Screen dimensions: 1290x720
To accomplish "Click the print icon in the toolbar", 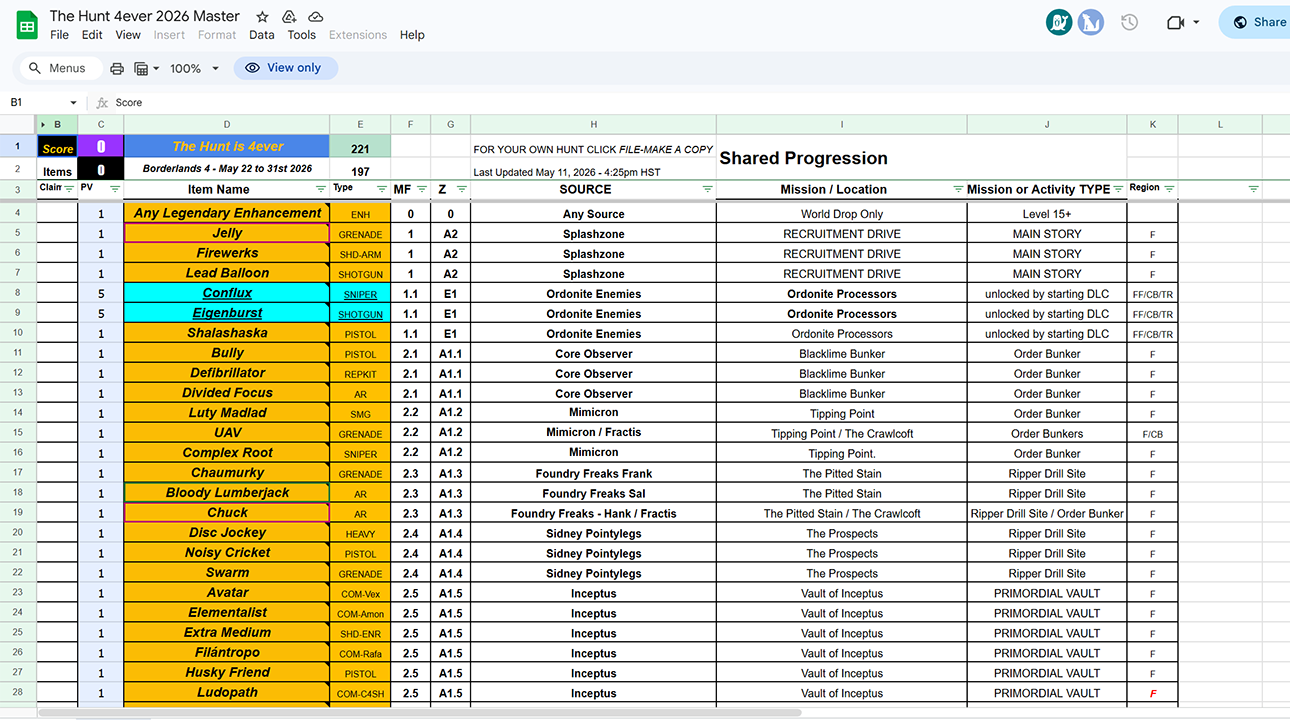I will (117, 68).
